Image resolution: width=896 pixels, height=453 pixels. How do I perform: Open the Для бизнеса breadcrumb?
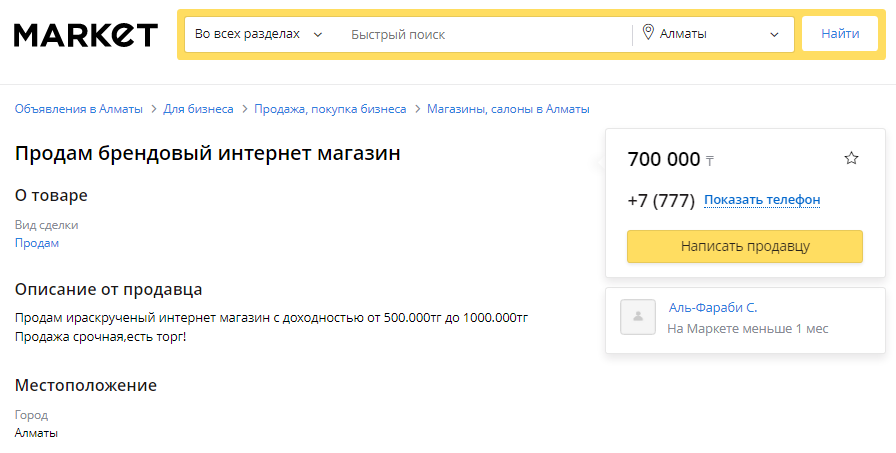[198, 109]
